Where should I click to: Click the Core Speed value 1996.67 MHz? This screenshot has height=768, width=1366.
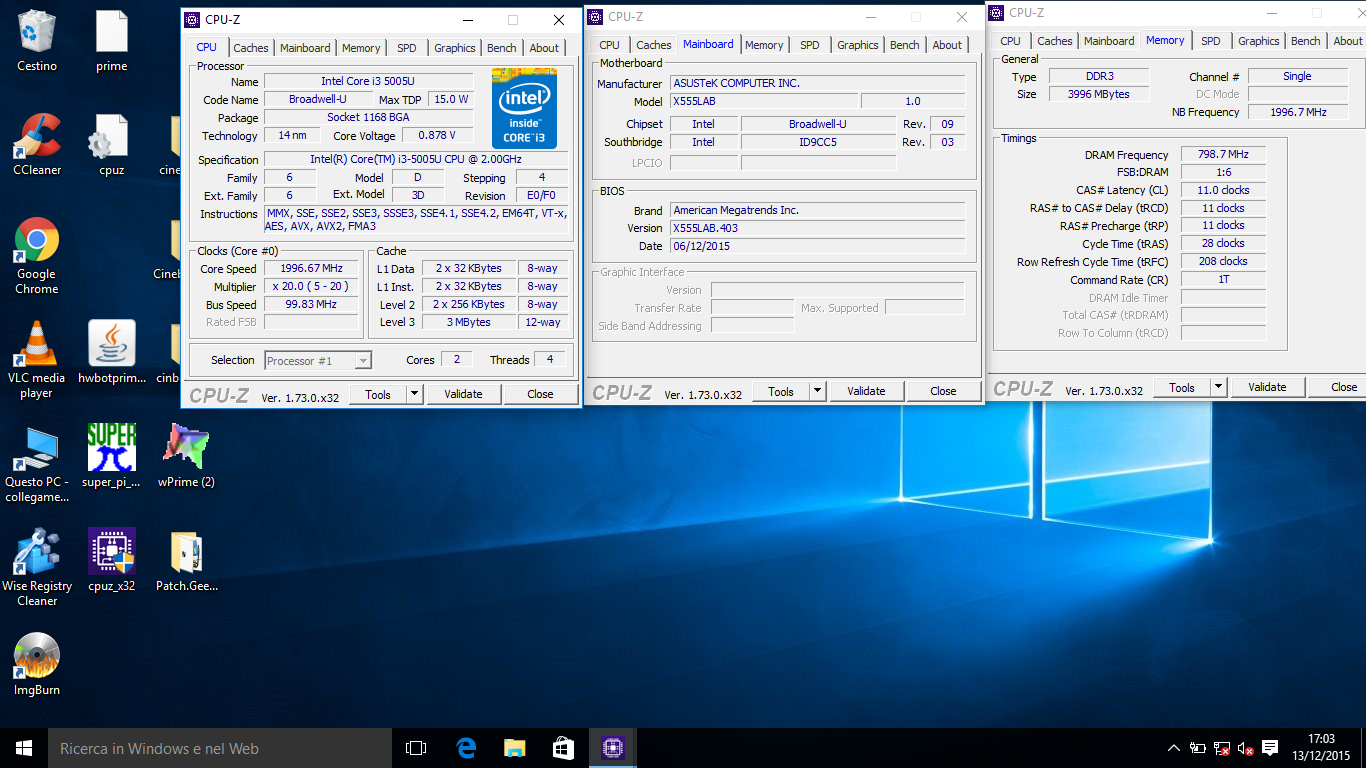point(311,269)
